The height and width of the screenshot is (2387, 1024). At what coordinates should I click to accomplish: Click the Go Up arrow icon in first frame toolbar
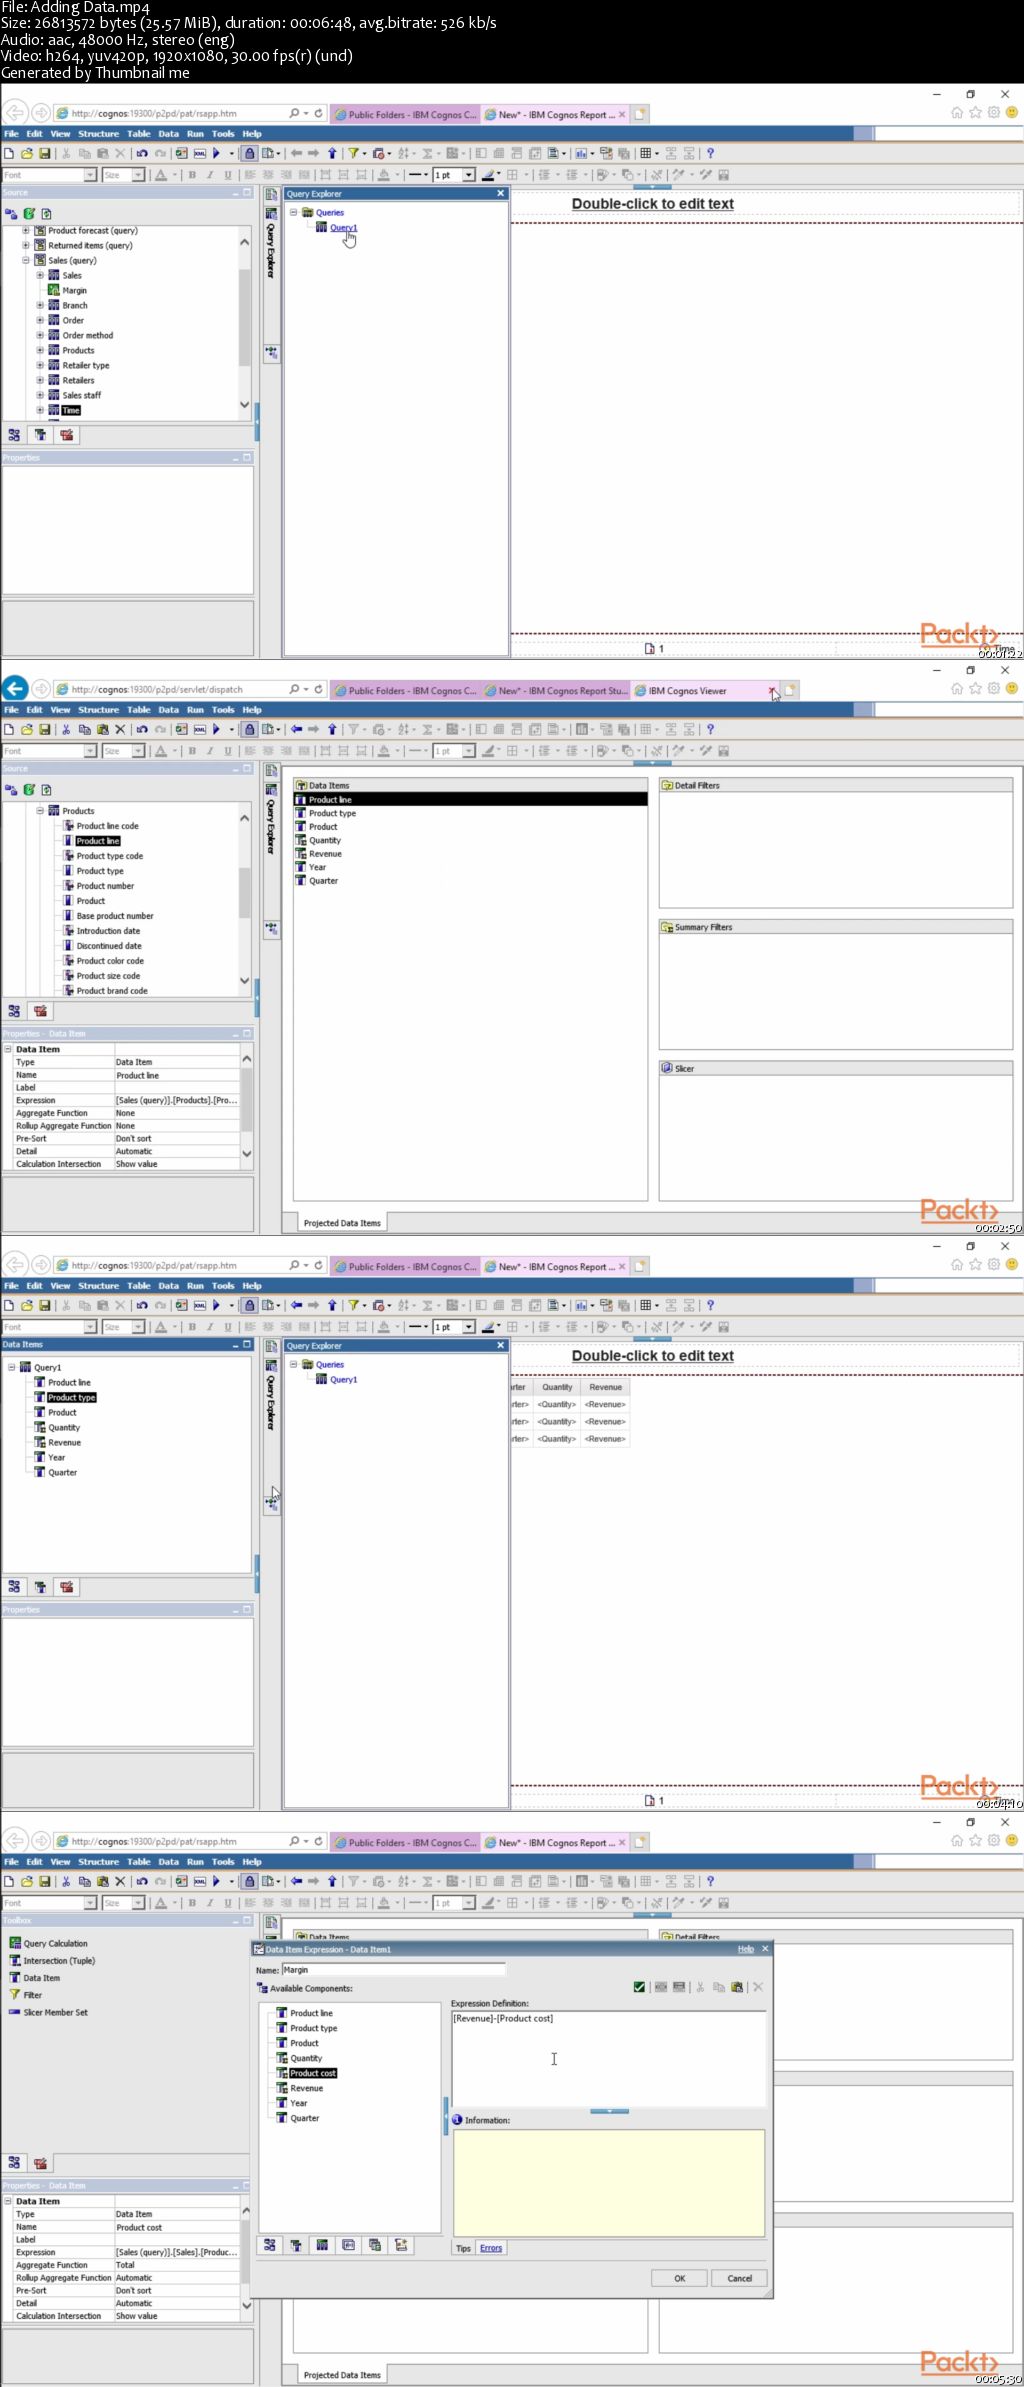click(332, 154)
